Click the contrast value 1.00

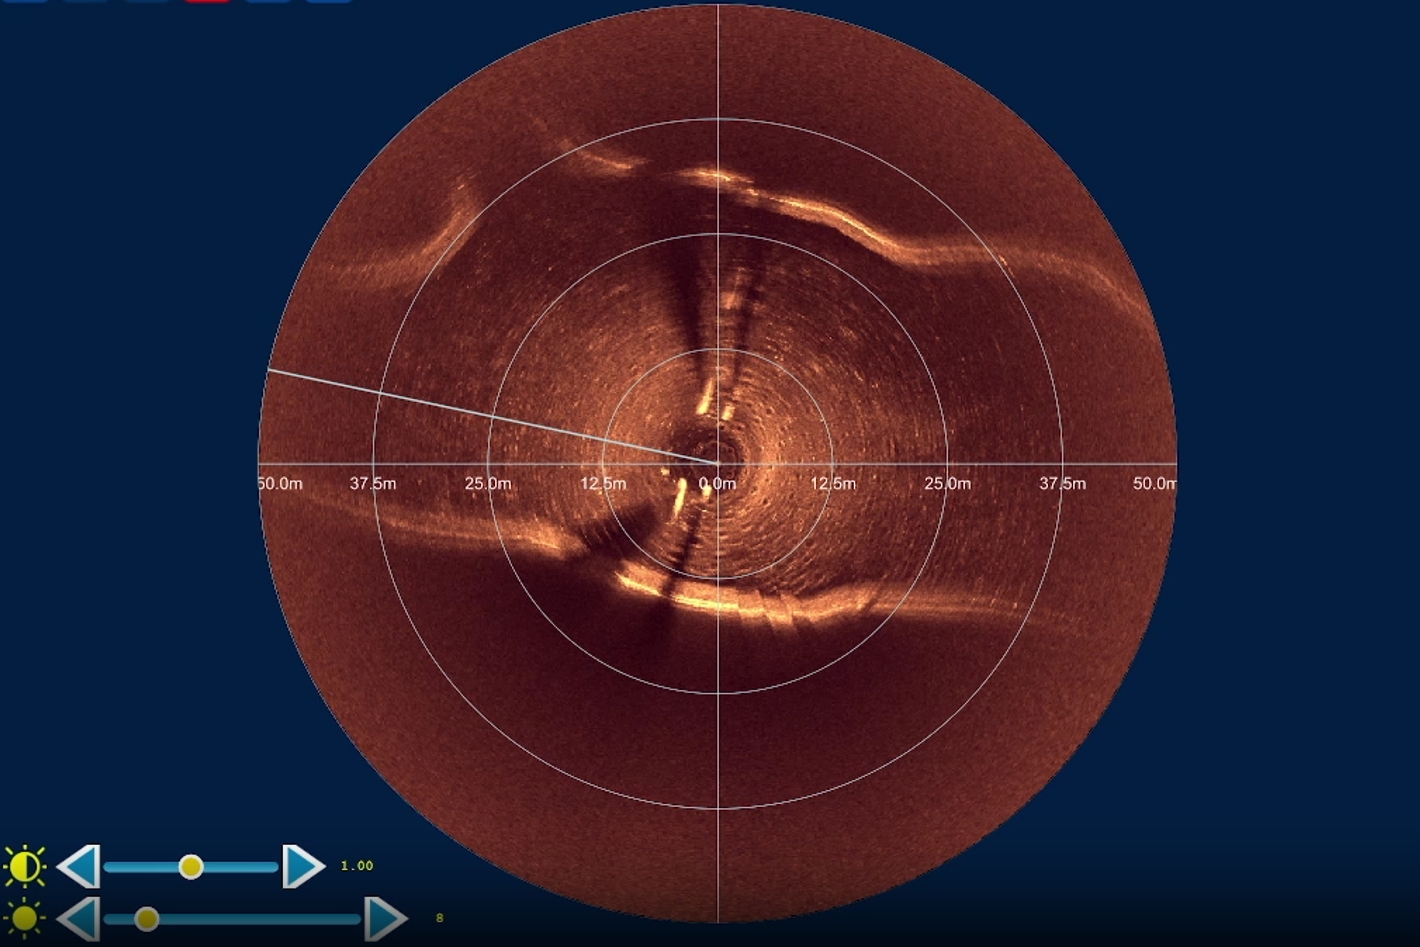(357, 866)
